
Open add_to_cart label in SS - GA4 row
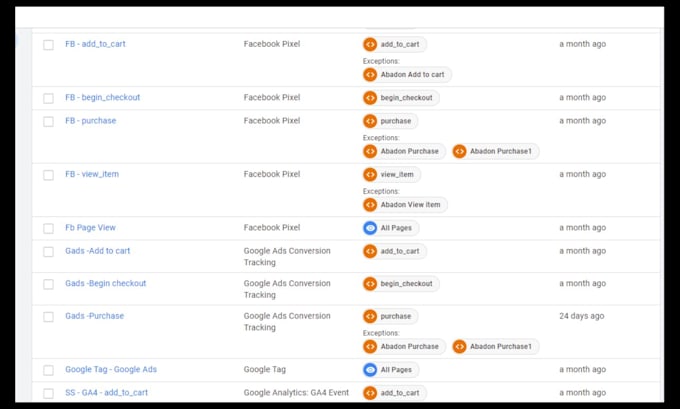(x=400, y=393)
